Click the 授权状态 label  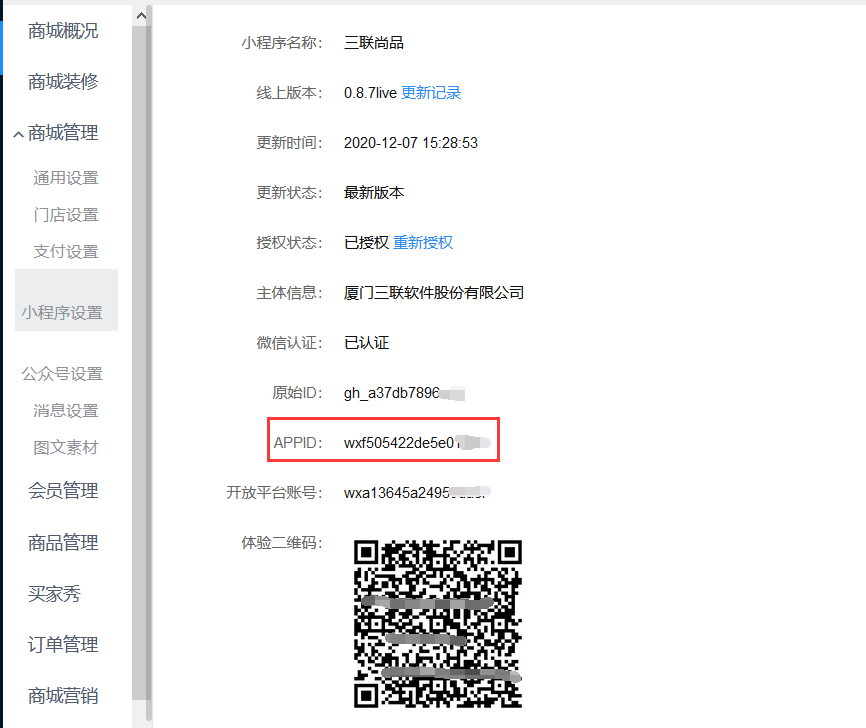(x=289, y=242)
